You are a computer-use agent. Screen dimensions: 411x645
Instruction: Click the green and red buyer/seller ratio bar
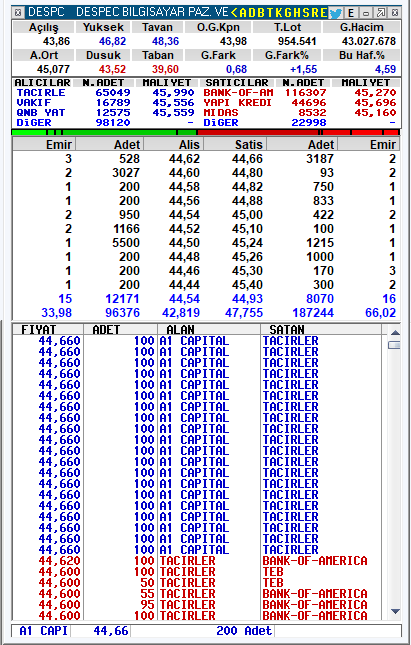tap(205, 132)
